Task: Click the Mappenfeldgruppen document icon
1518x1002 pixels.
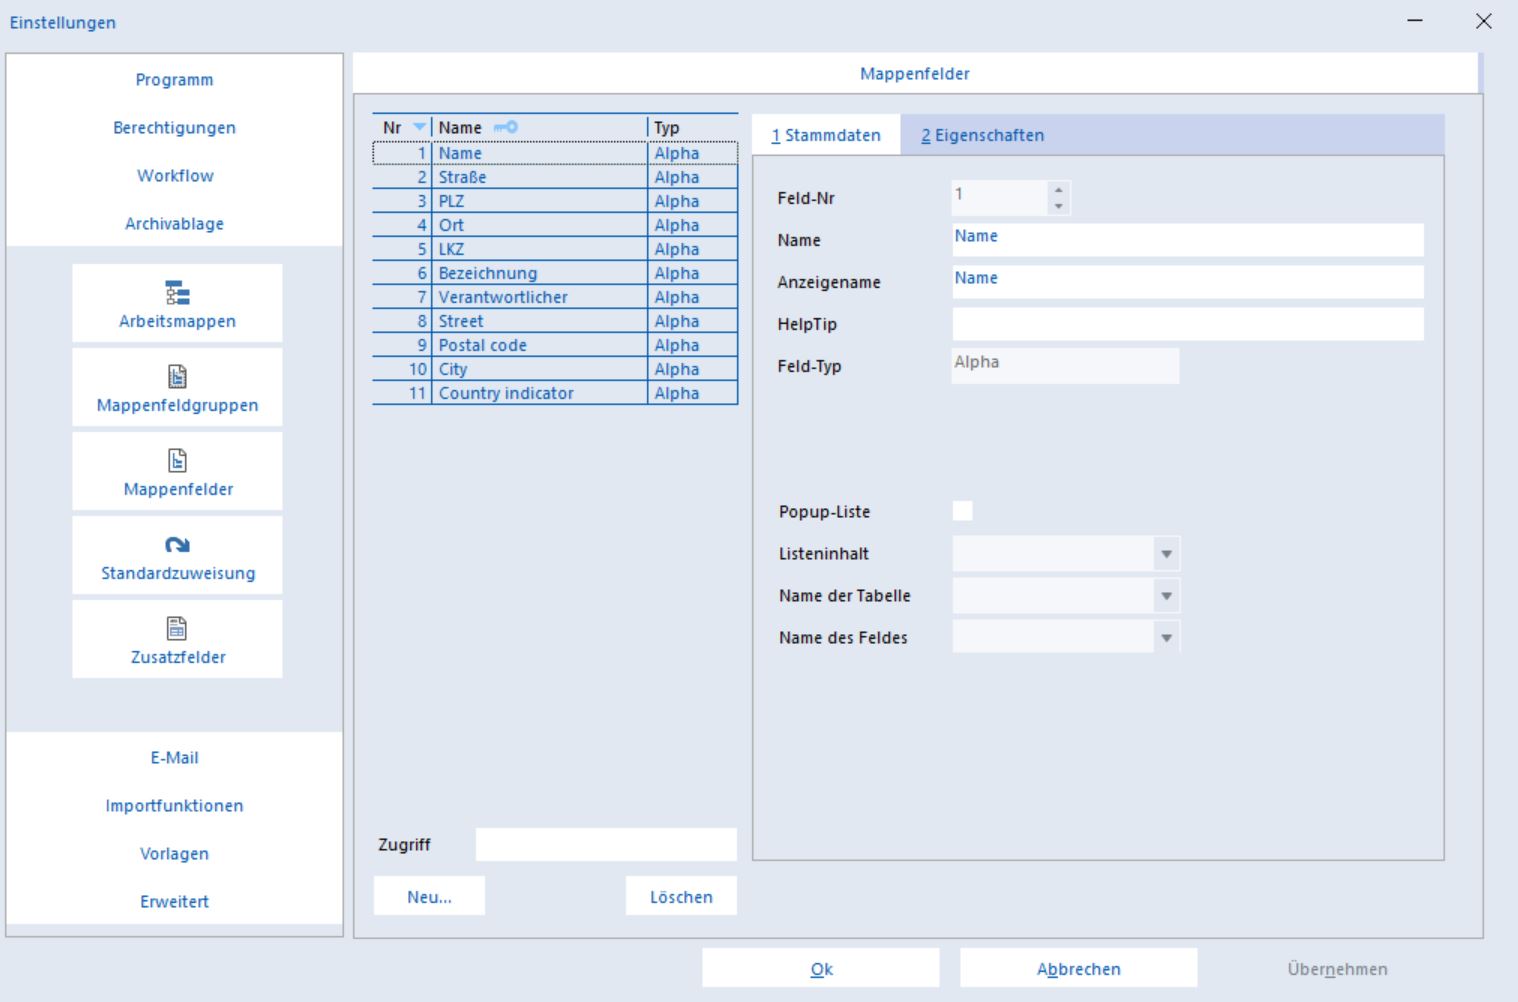Action: 177,376
